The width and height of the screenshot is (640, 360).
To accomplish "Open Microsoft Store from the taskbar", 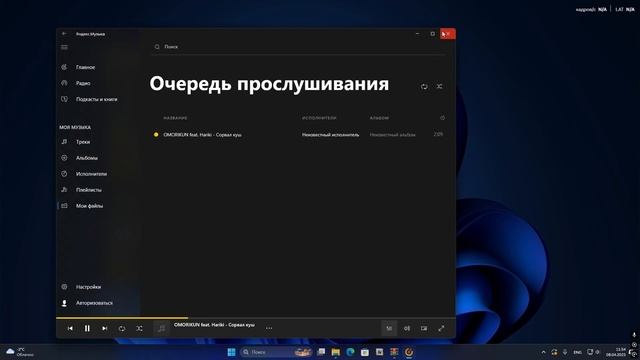I will pos(365,352).
